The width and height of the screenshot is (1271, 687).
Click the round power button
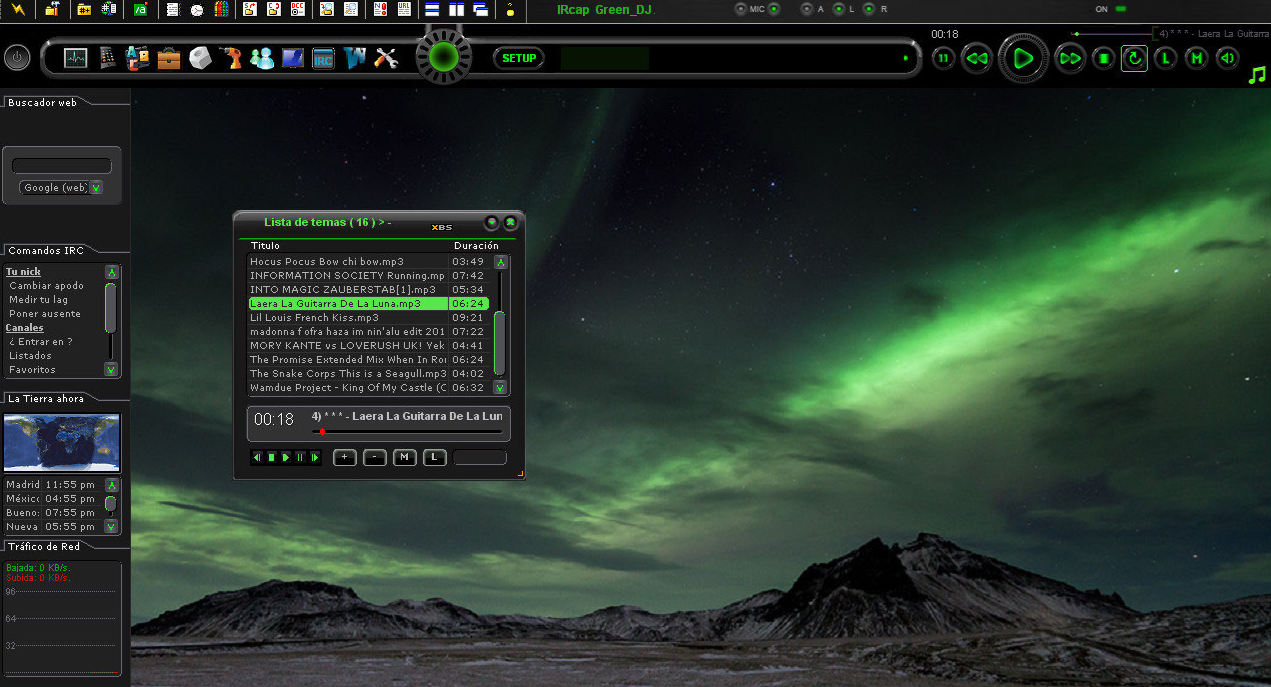coord(16,57)
